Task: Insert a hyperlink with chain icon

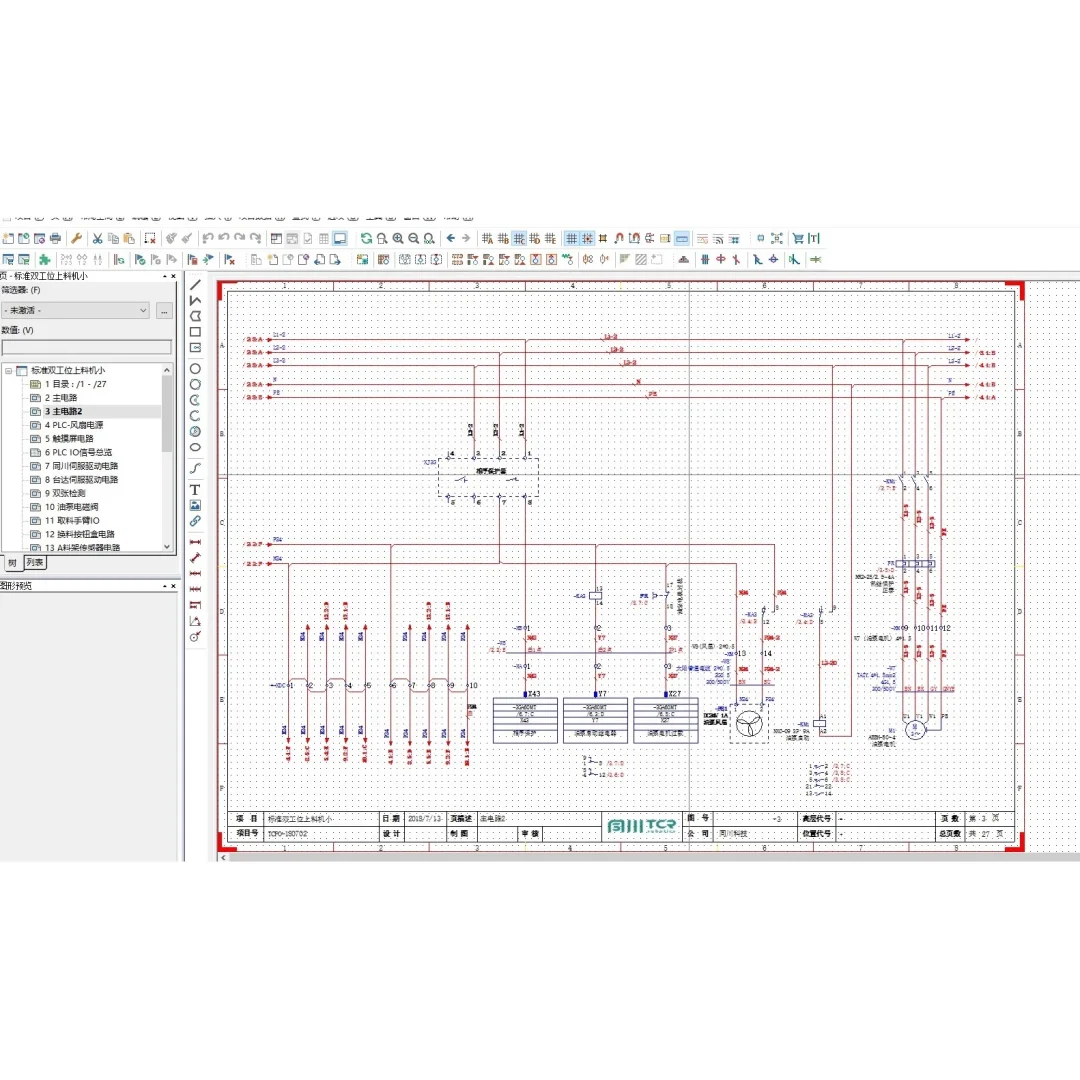Action: [x=196, y=521]
